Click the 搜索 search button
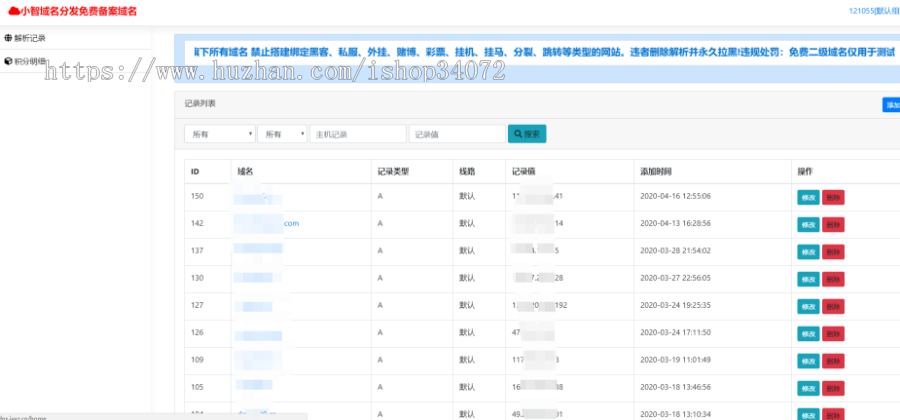The image size is (900, 420). [527, 134]
